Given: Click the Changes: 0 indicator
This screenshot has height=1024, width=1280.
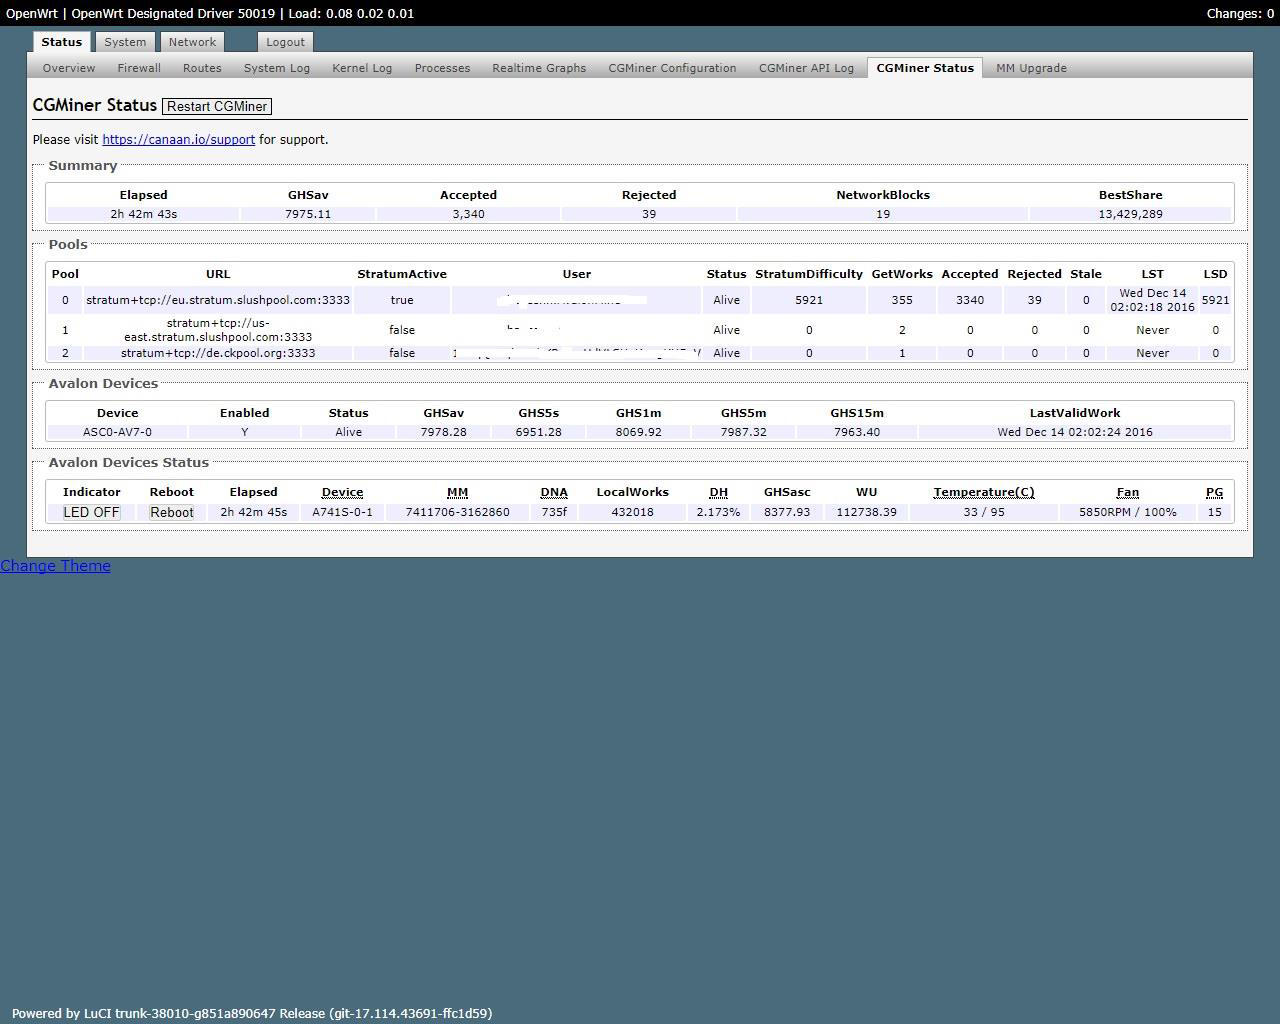Looking at the screenshot, I should click(1240, 13).
